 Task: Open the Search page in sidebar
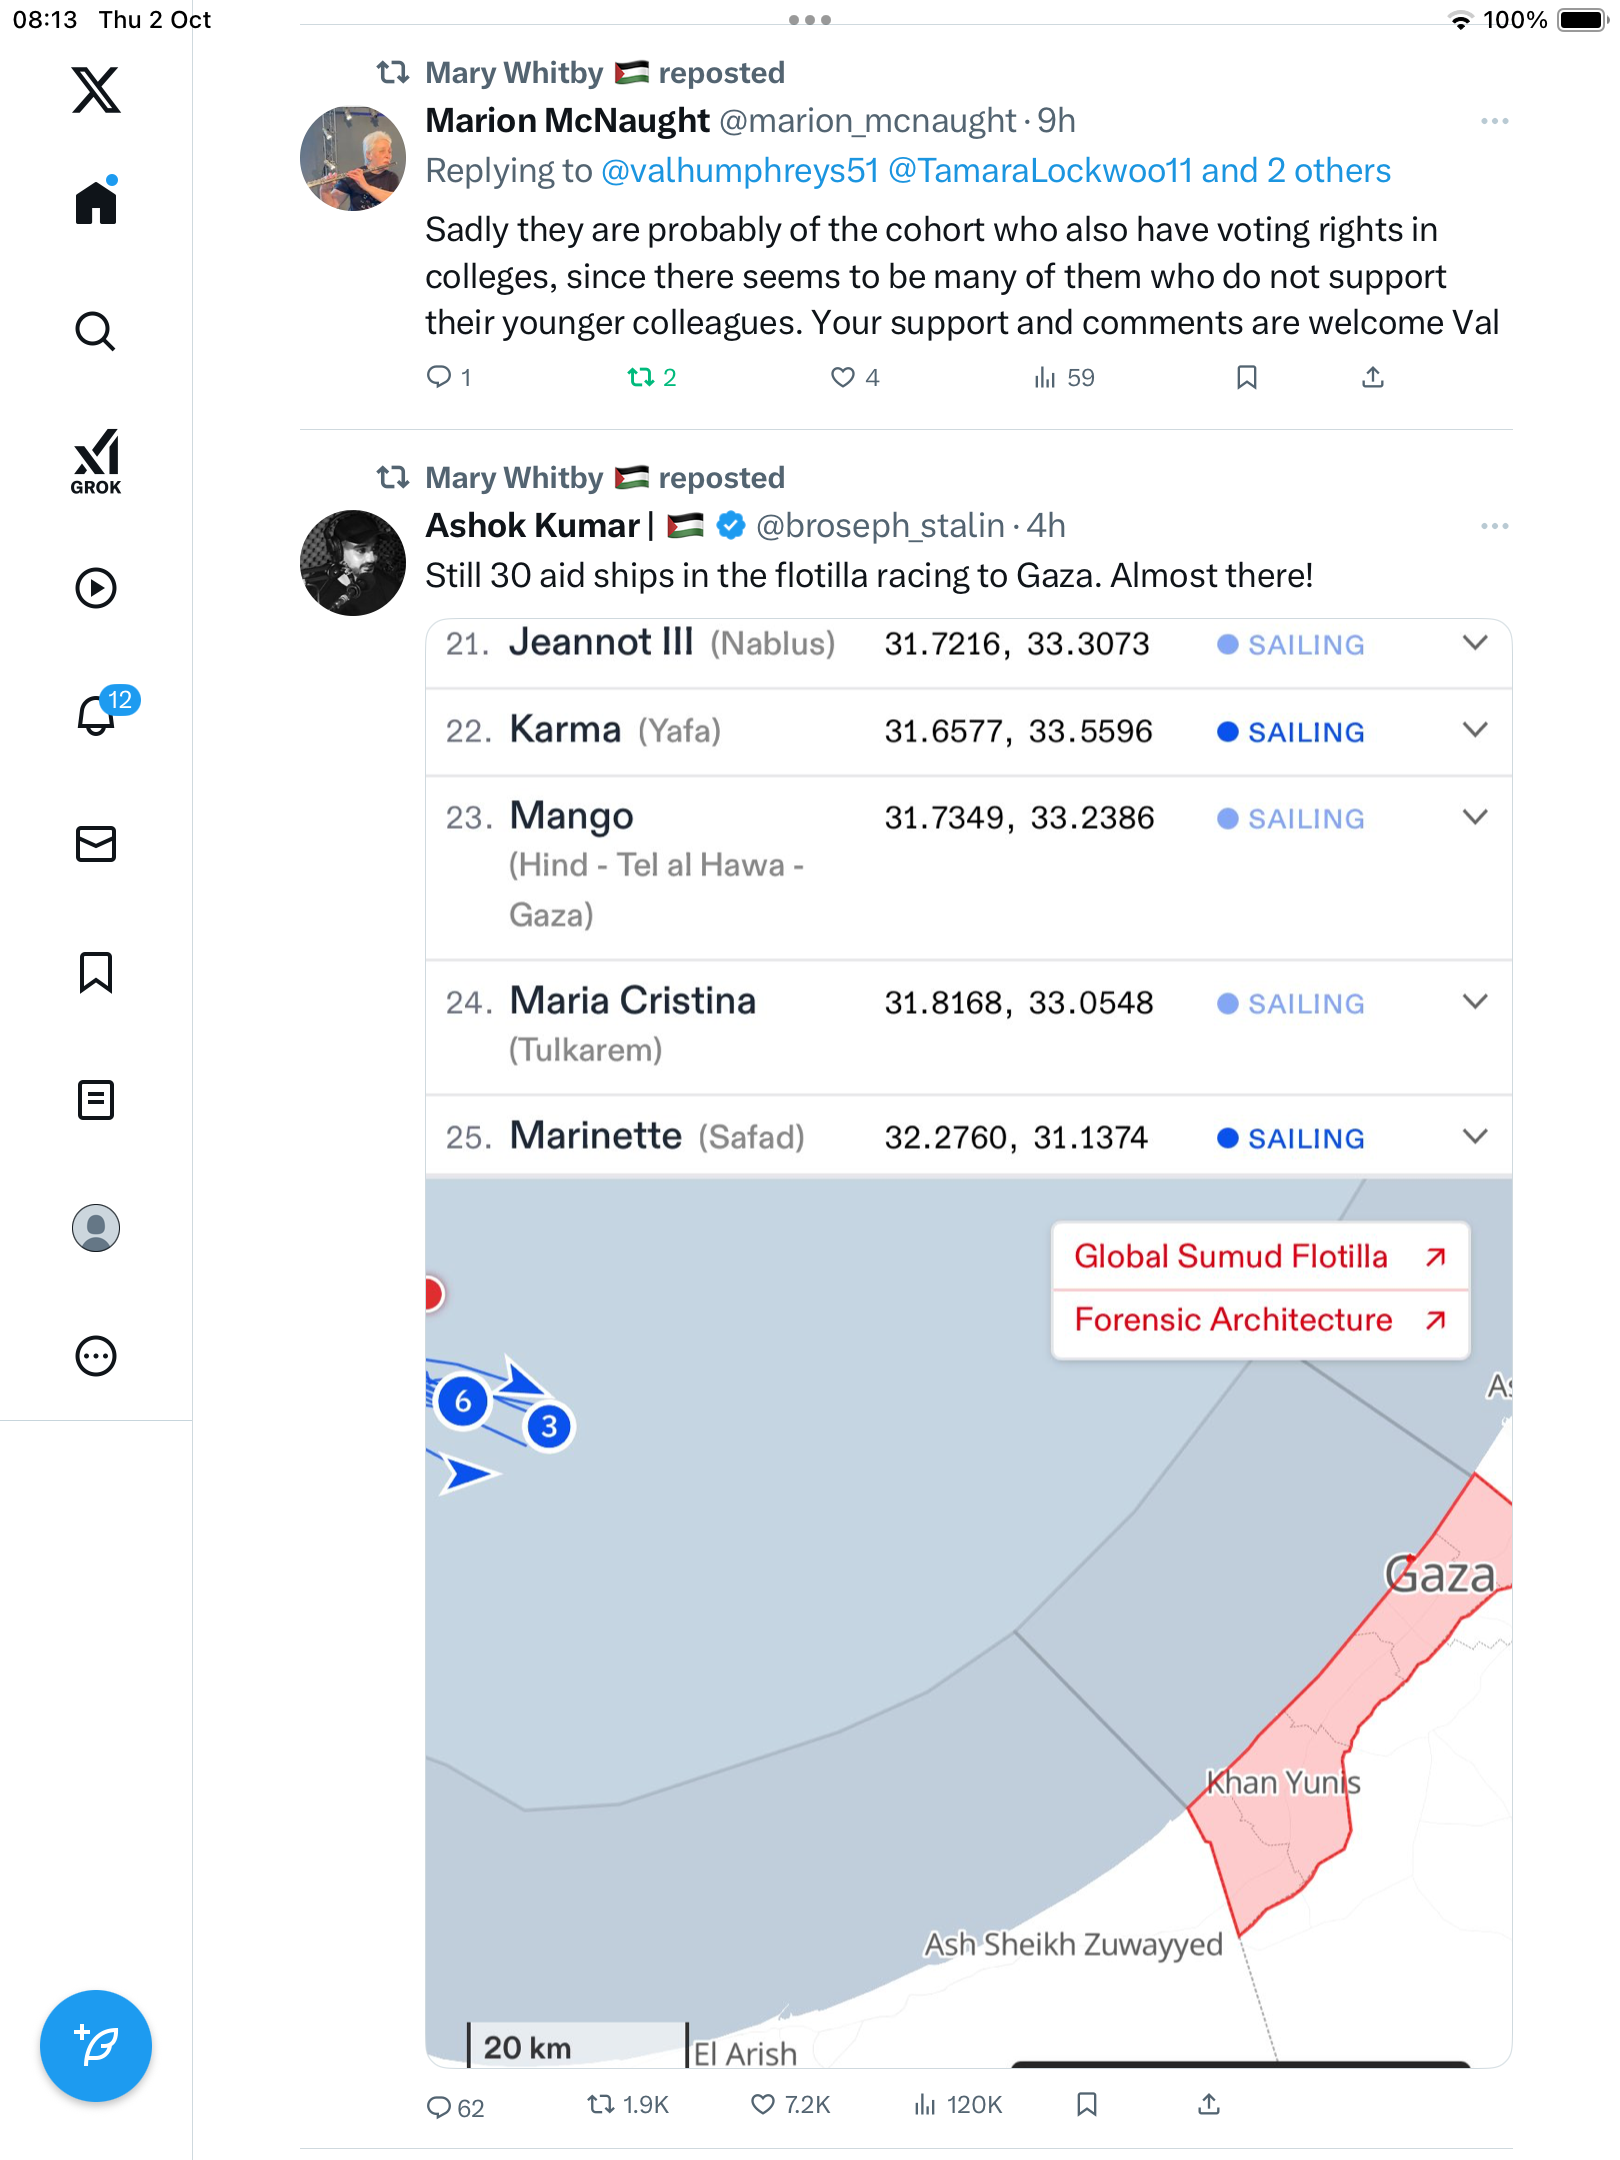click(x=96, y=331)
